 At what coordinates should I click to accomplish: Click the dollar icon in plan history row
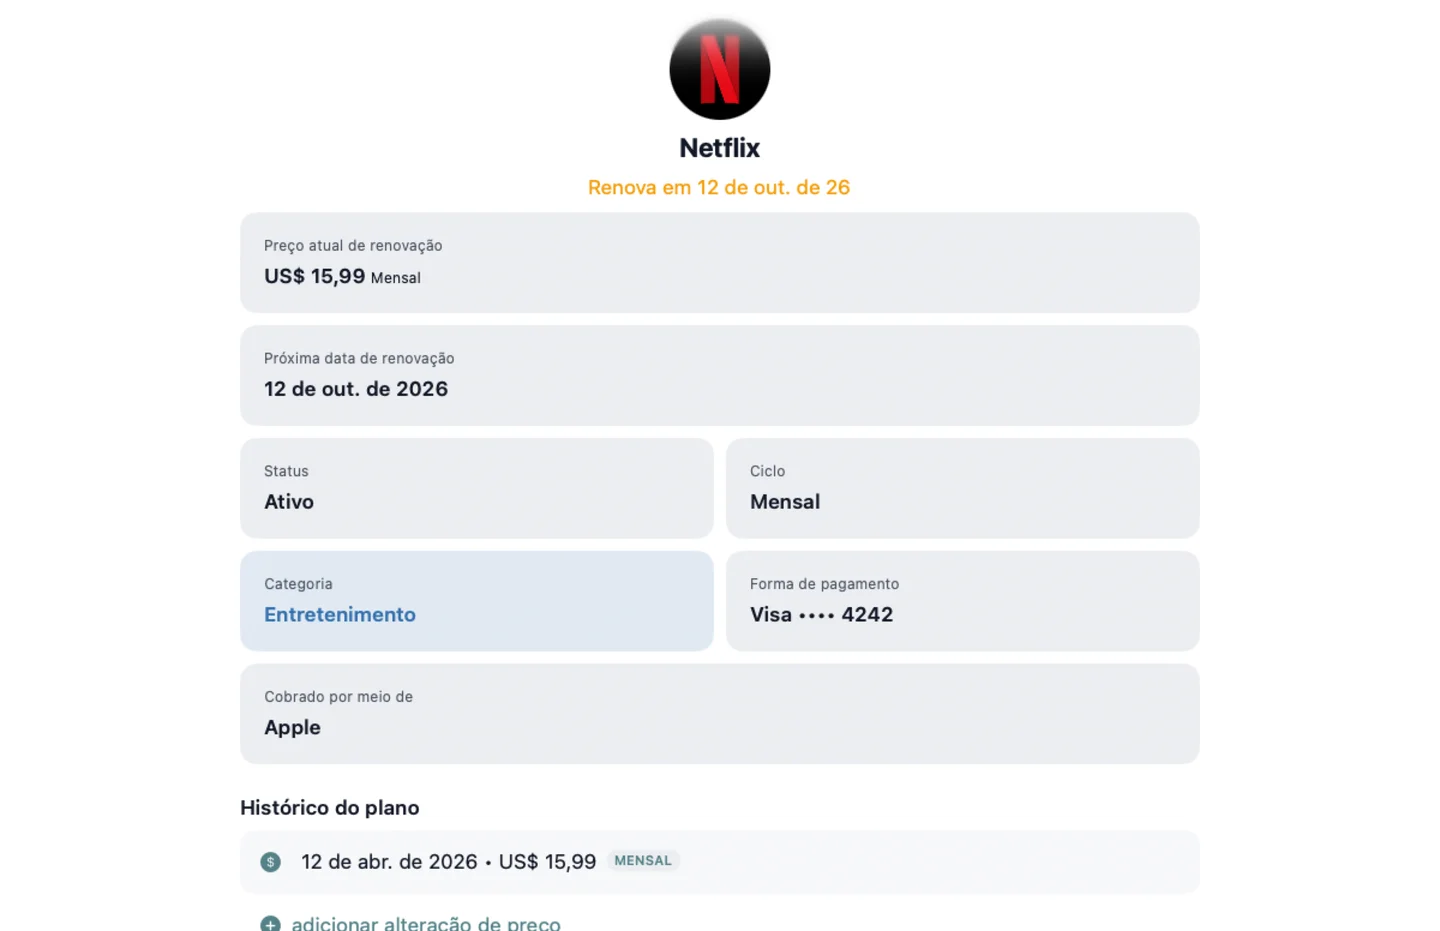coord(270,862)
